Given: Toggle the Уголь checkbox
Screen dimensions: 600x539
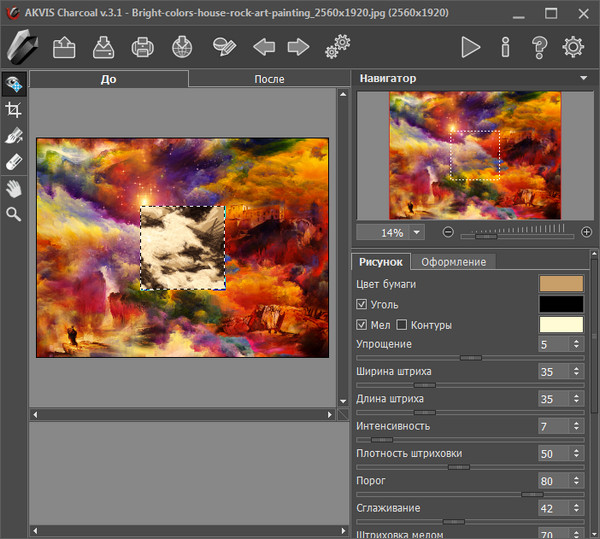Looking at the screenshot, I should click(362, 304).
